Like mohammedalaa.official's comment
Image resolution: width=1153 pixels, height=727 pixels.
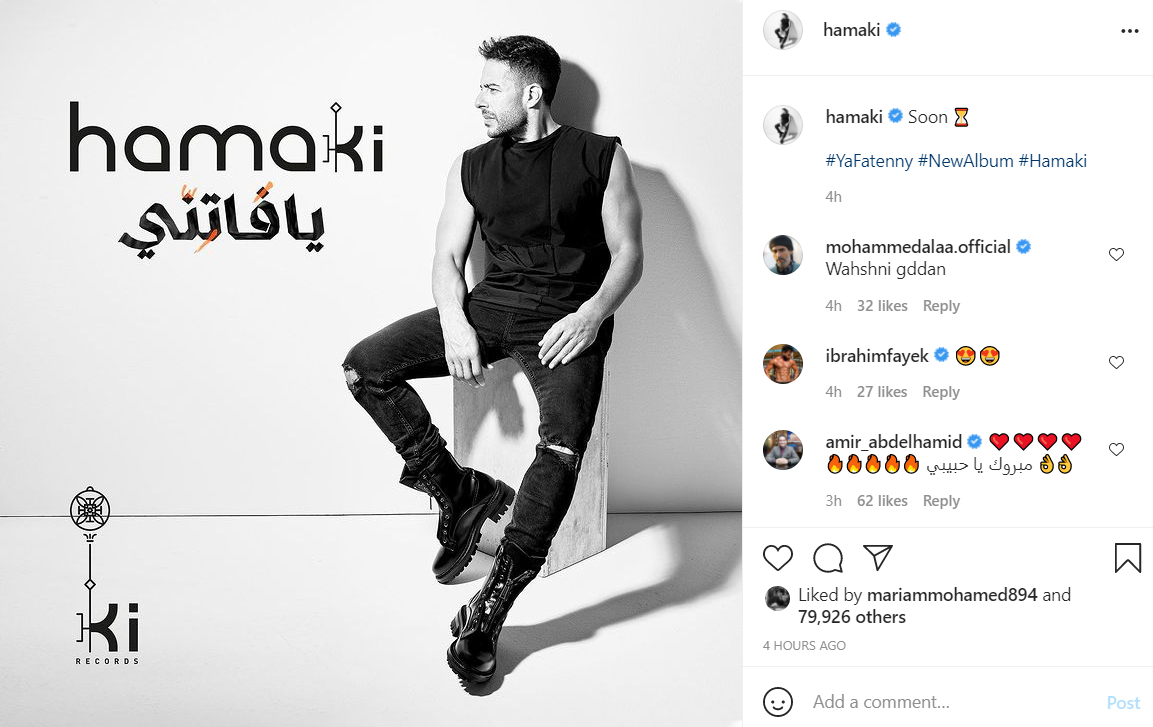coord(1116,254)
